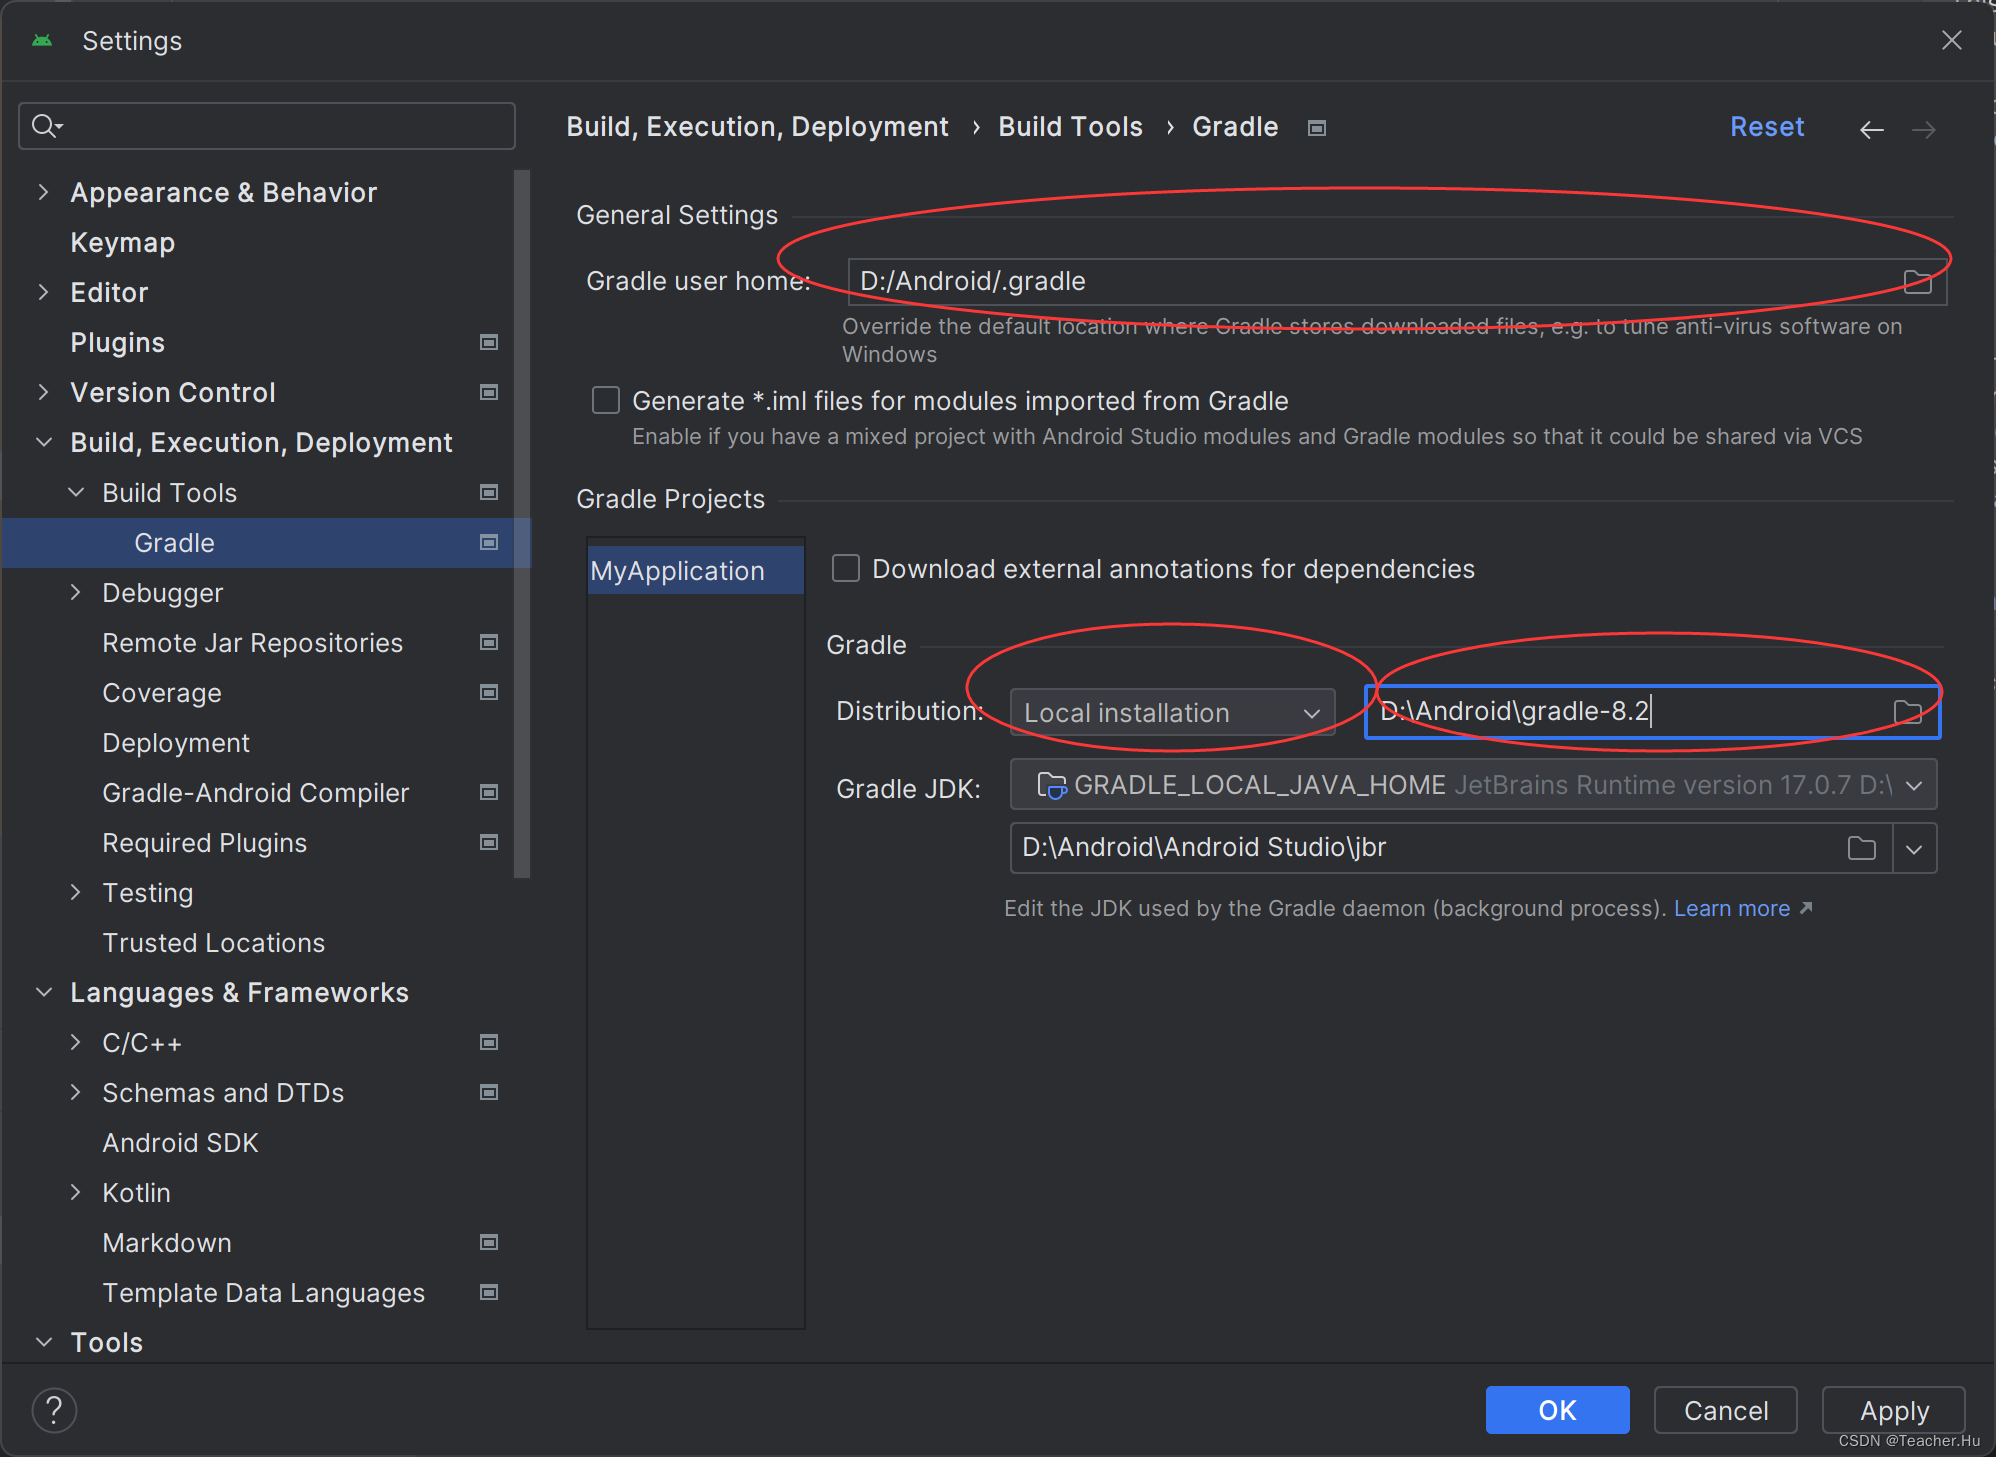This screenshot has height=1457, width=1996.
Task: Expand the Testing node
Action: 75,892
